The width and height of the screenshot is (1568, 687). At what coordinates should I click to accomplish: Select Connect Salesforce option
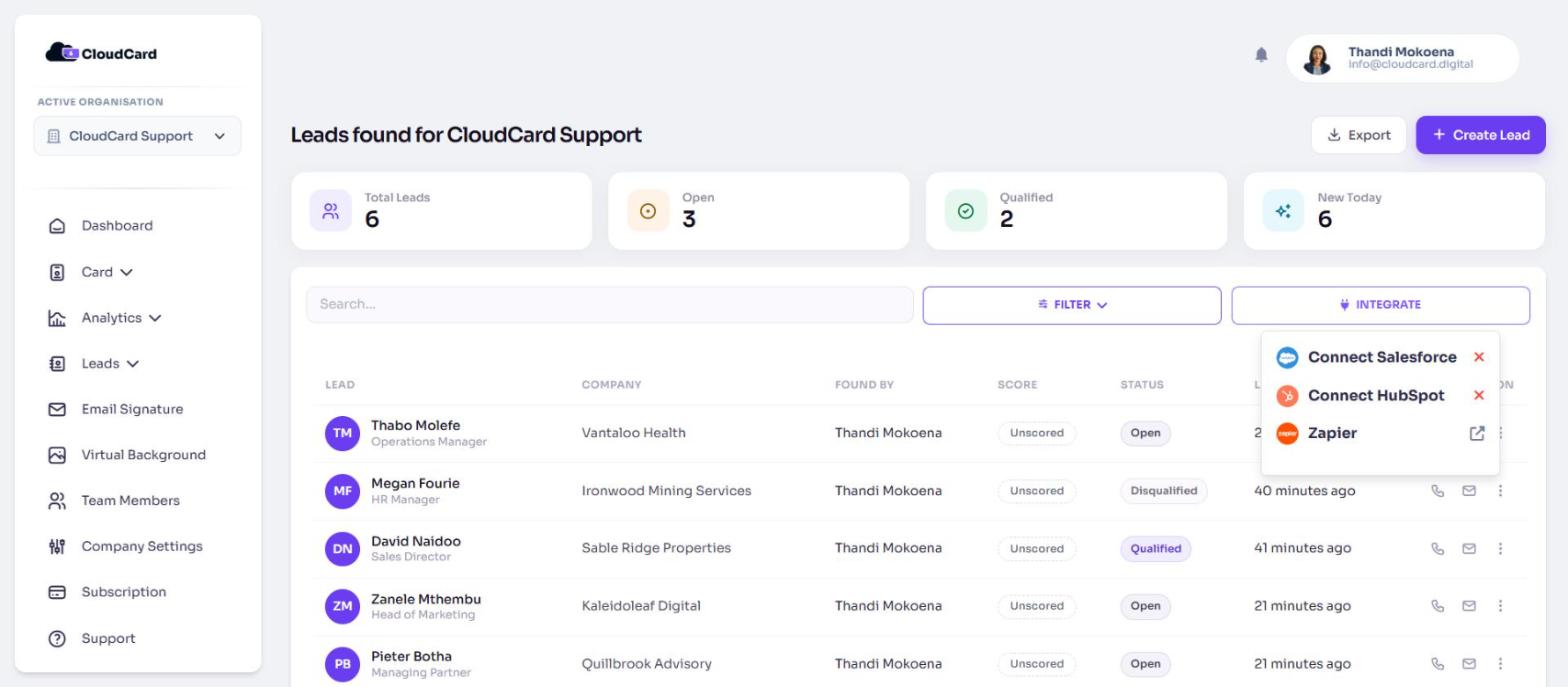tap(1381, 357)
